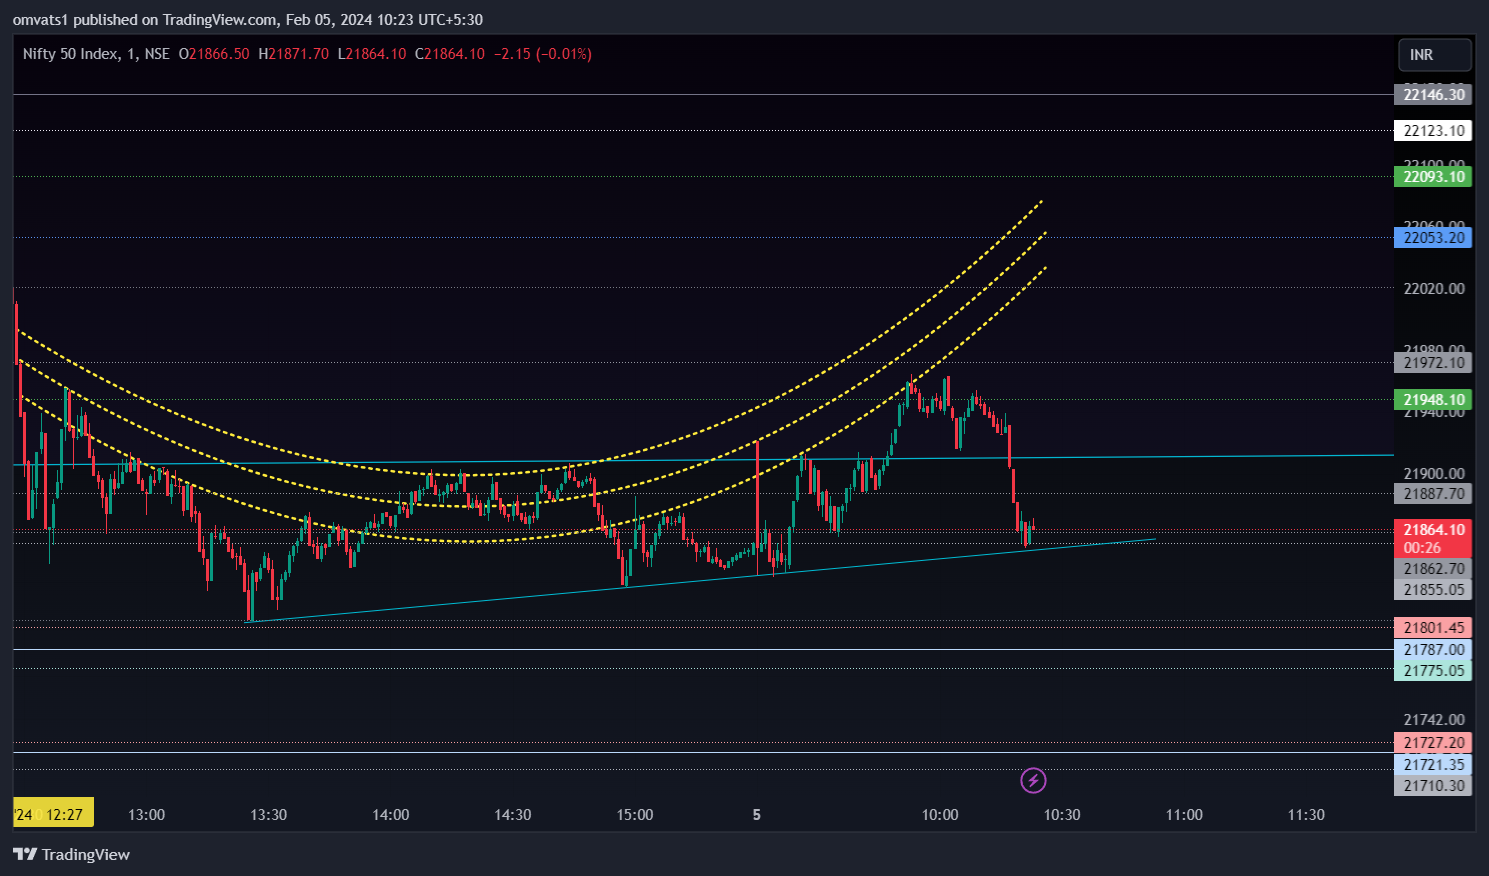Viewport: 1489px width, 876px height.
Task: Select the 21887.70 price label
Action: [x=1433, y=494]
